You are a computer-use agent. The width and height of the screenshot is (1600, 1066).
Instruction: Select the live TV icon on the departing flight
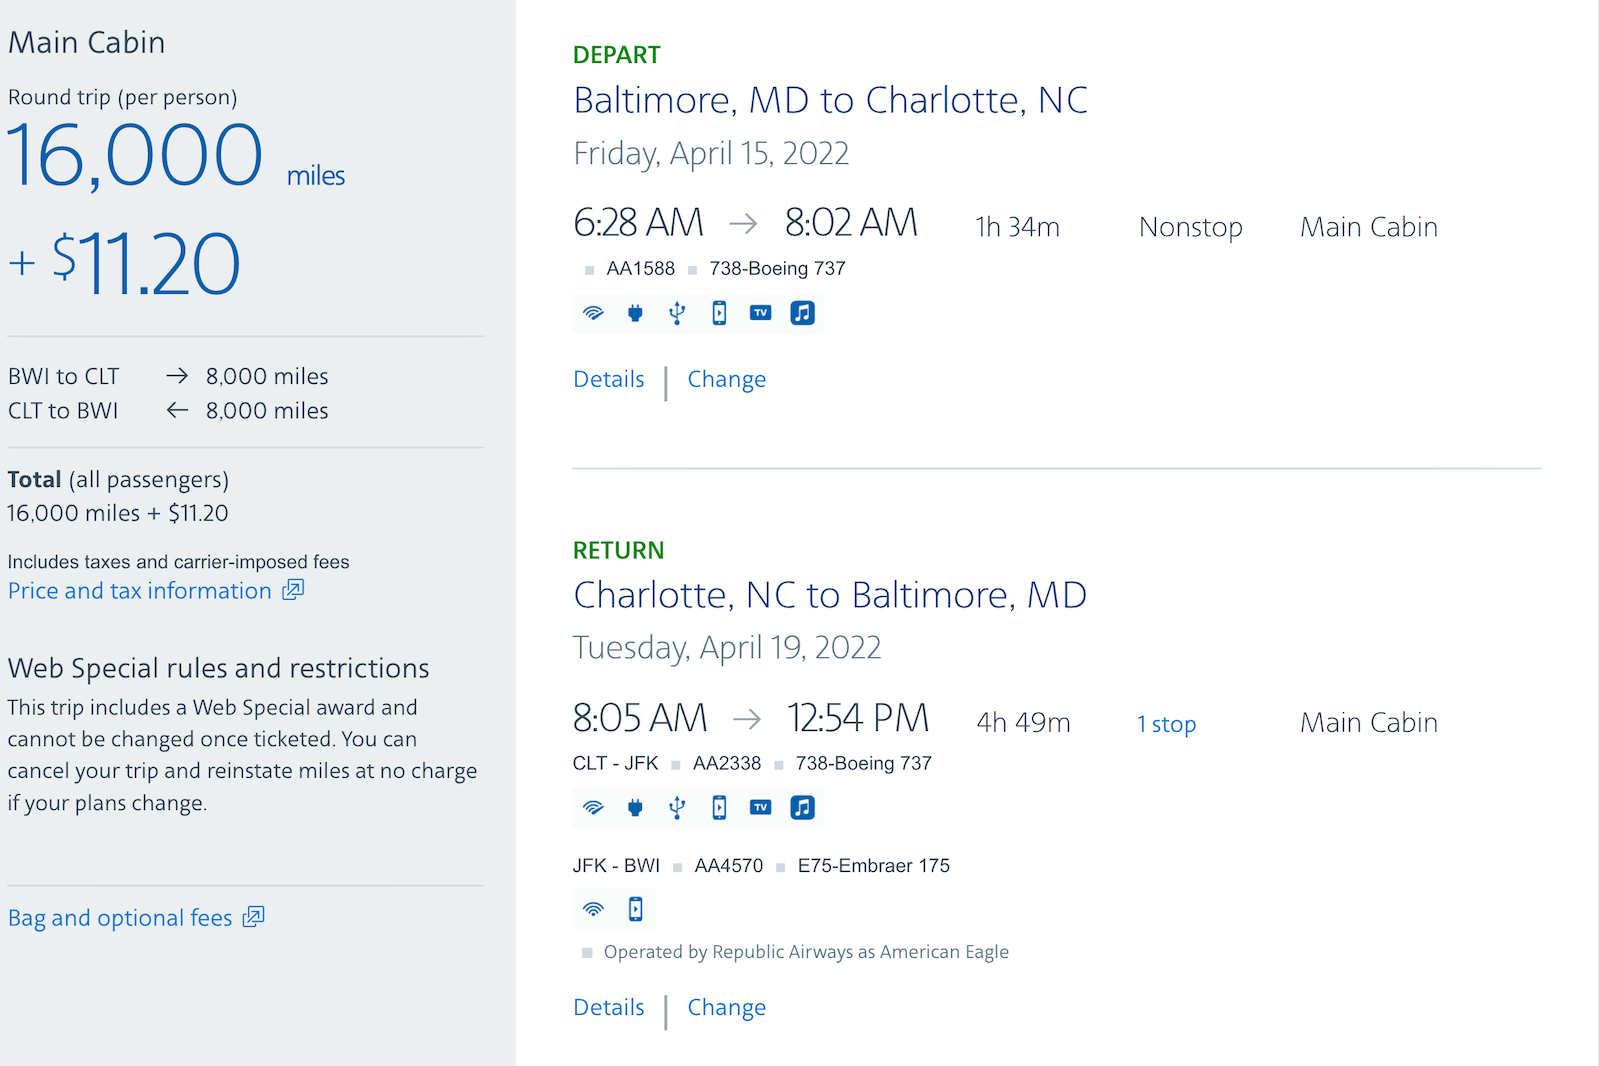point(760,312)
